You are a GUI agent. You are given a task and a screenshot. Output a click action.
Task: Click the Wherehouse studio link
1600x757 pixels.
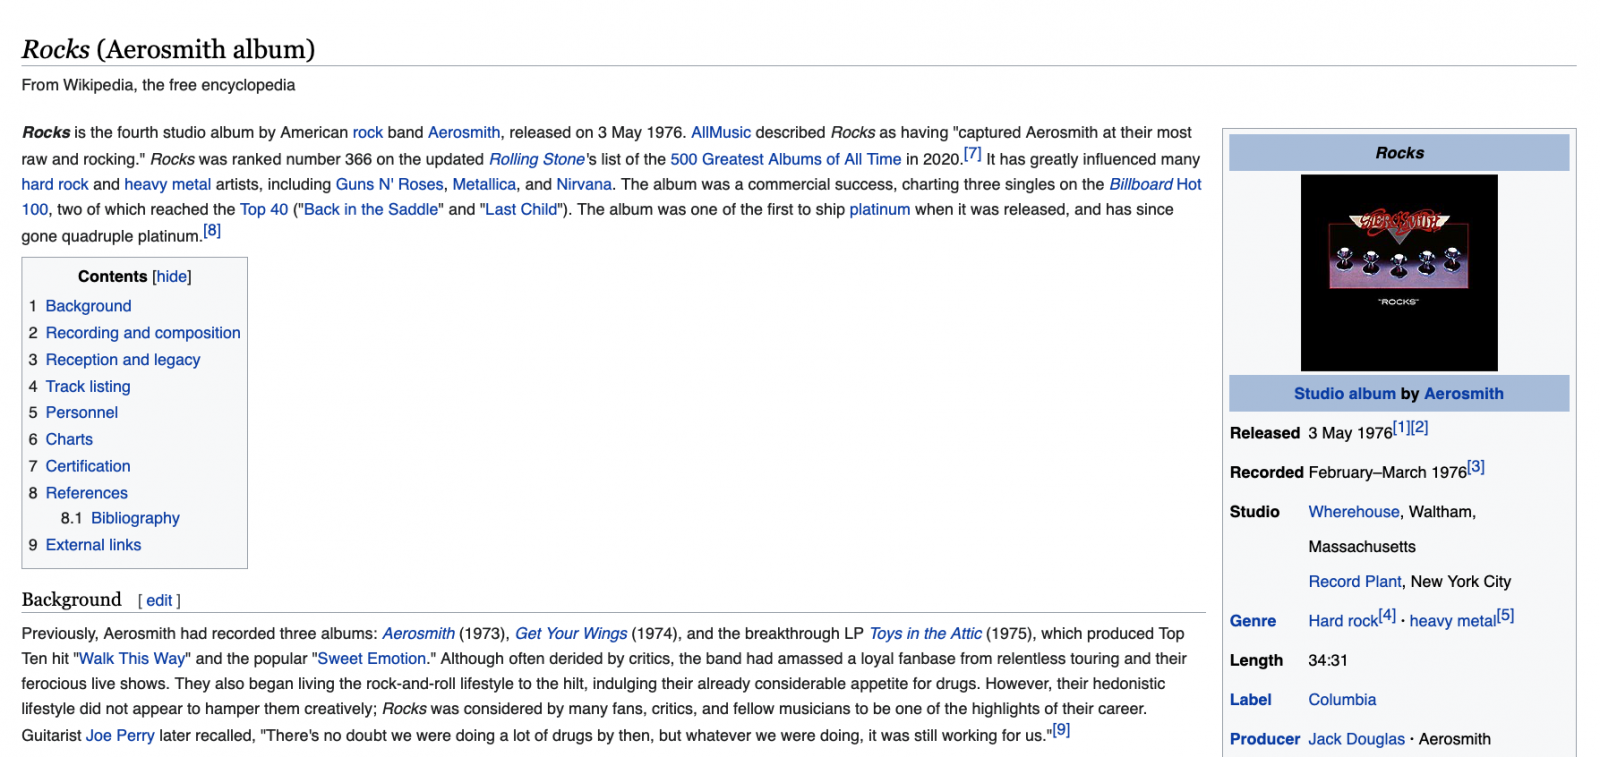click(1353, 512)
